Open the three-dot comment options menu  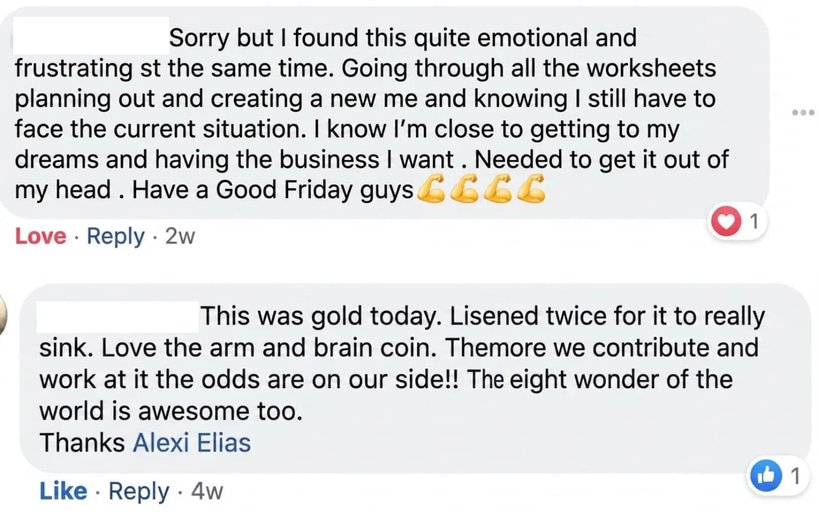pos(803,112)
